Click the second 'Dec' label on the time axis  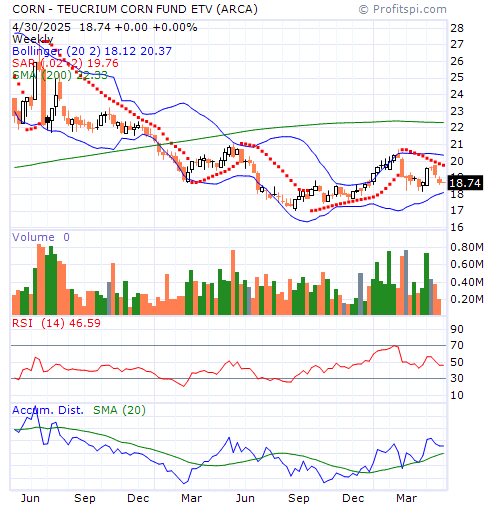(353, 498)
